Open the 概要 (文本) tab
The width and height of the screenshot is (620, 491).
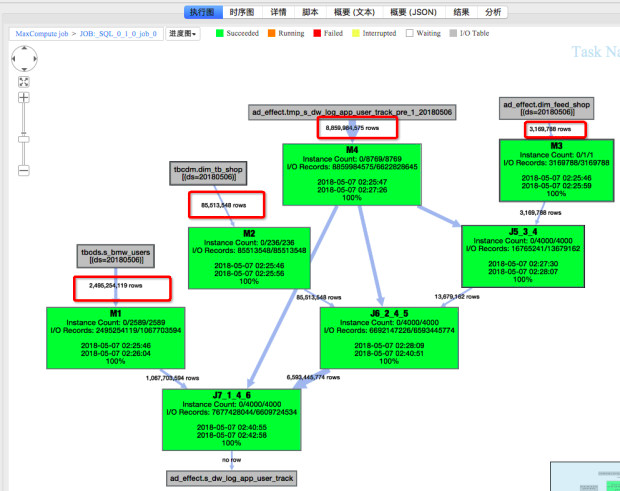click(354, 12)
